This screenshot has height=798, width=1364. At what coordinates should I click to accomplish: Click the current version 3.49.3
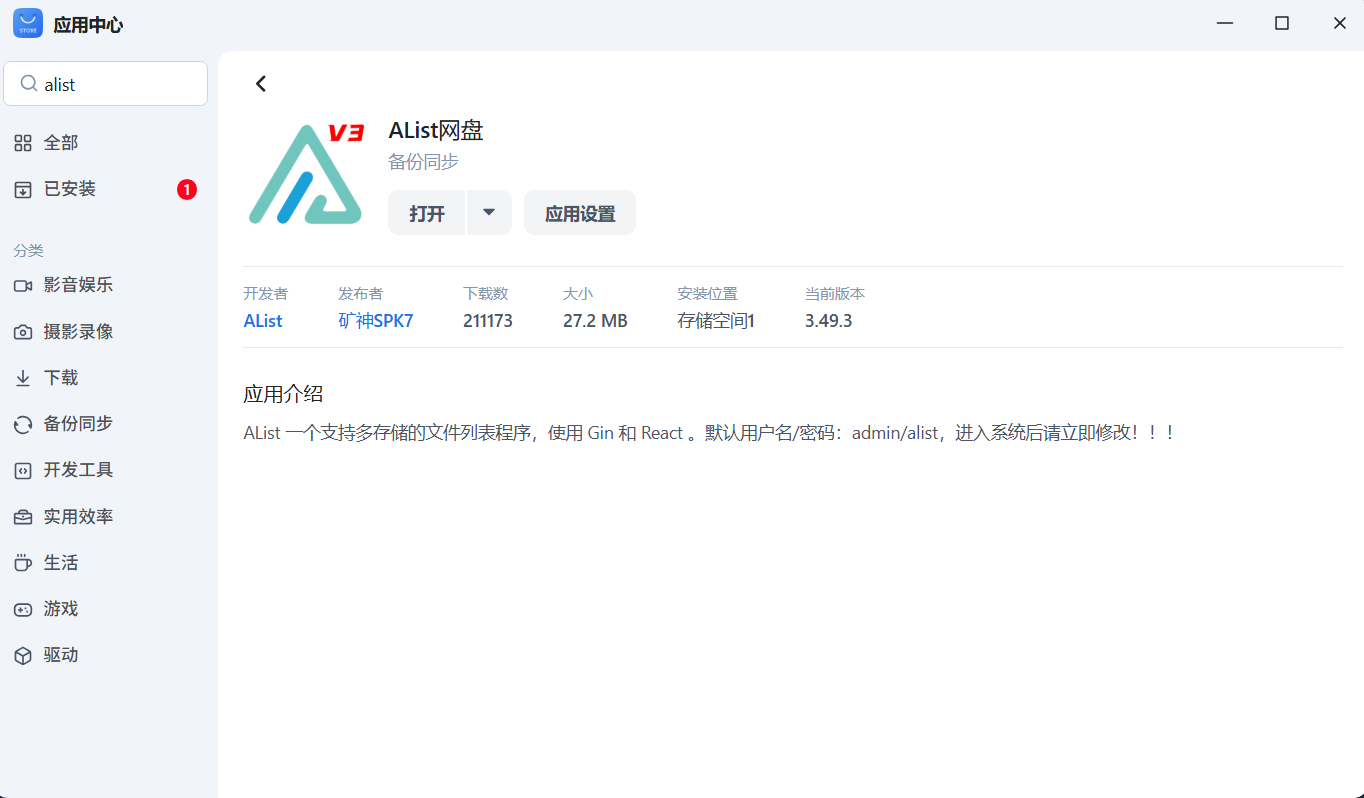click(828, 321)
